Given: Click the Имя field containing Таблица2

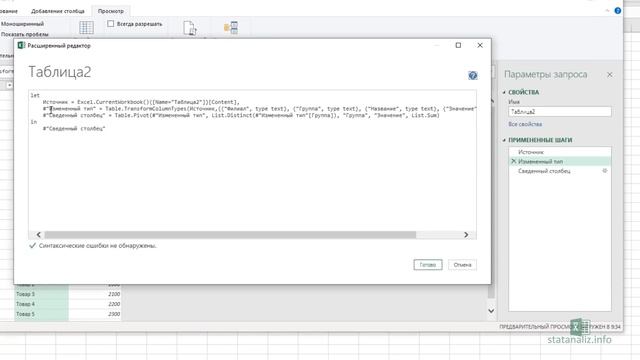Looking at the screenshot, I should tap(560, 111).
